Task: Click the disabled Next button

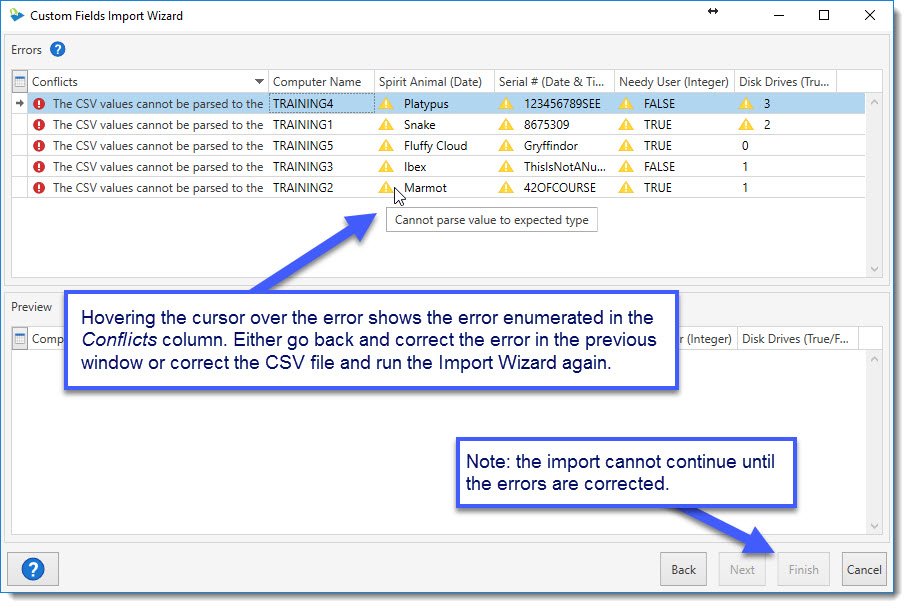Action: [742, 570]
